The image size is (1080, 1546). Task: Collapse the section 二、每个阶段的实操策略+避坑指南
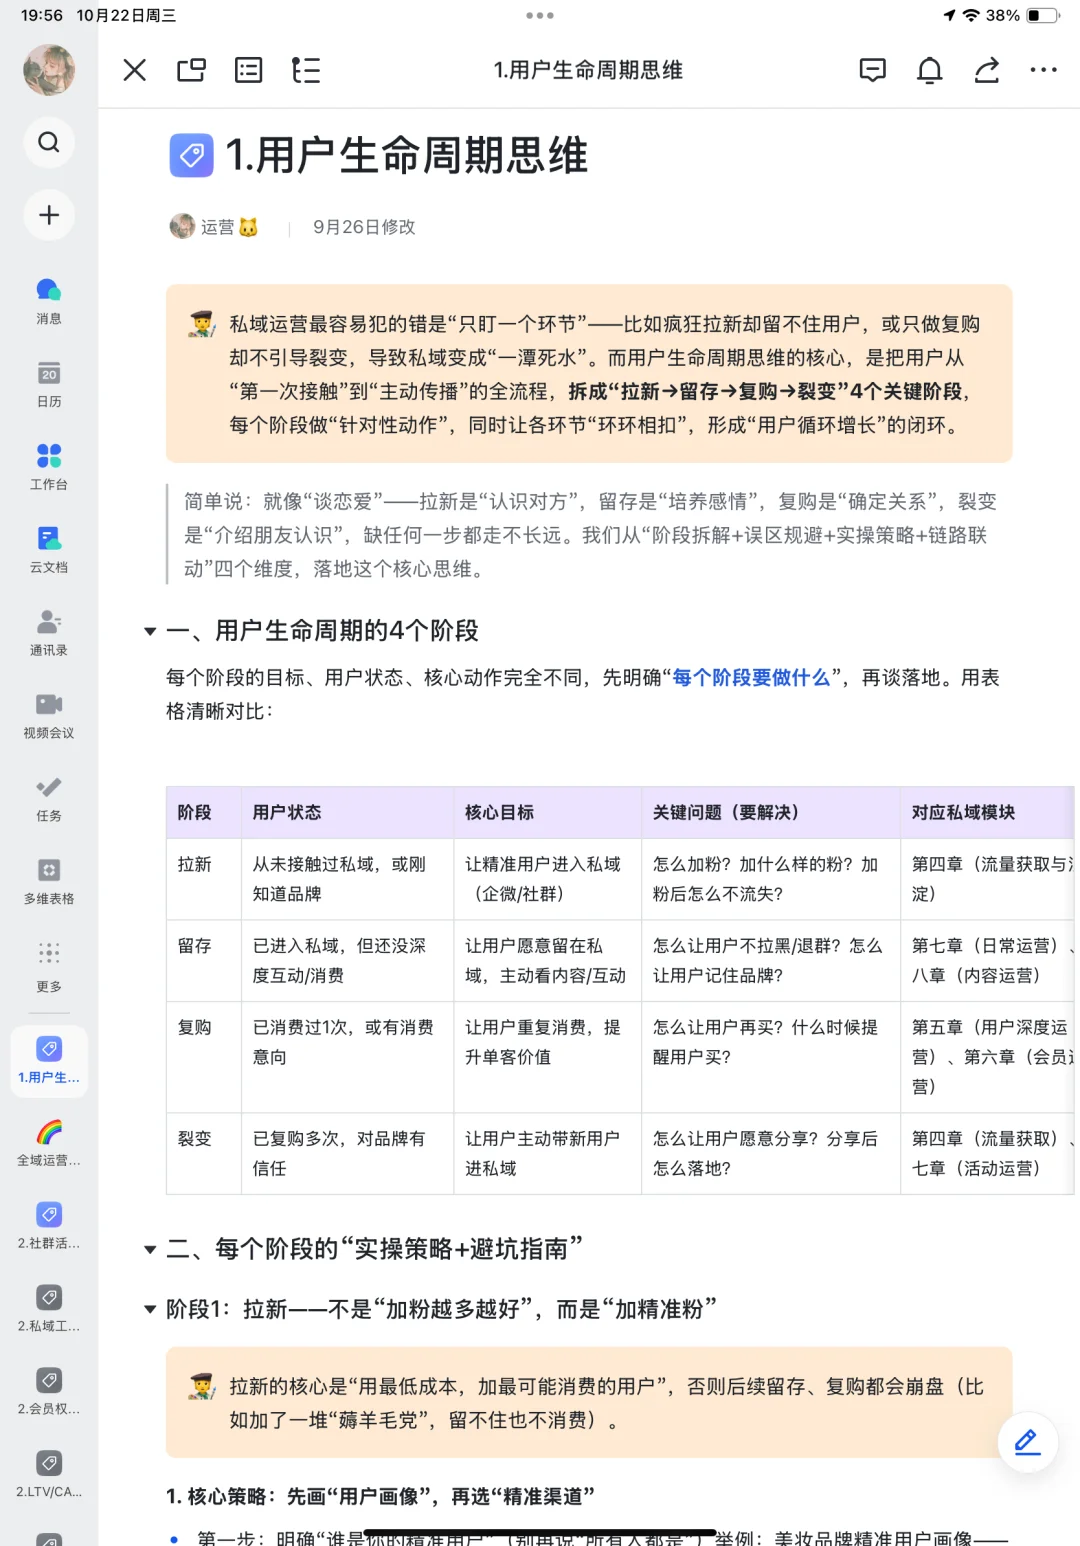point(148,1249)
